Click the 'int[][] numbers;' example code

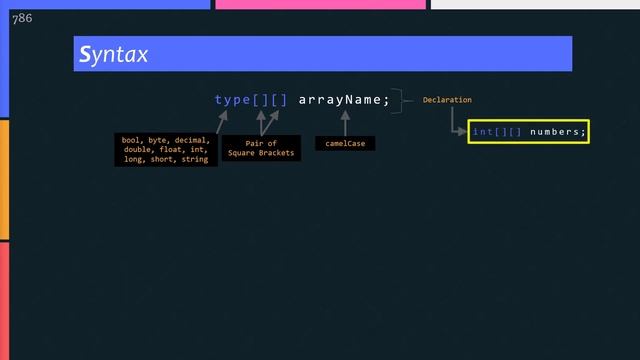pyautogui.click(x=529, y=131)
